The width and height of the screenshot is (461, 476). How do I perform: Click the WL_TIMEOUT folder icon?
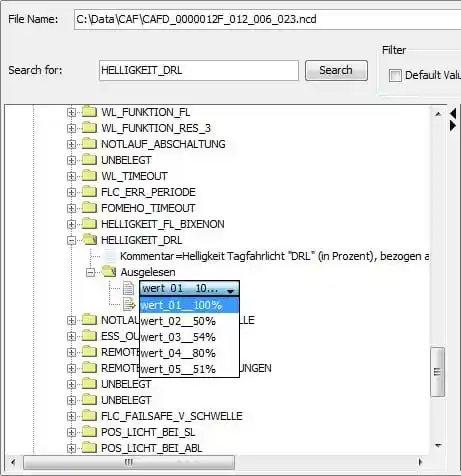tap(89, 175)
